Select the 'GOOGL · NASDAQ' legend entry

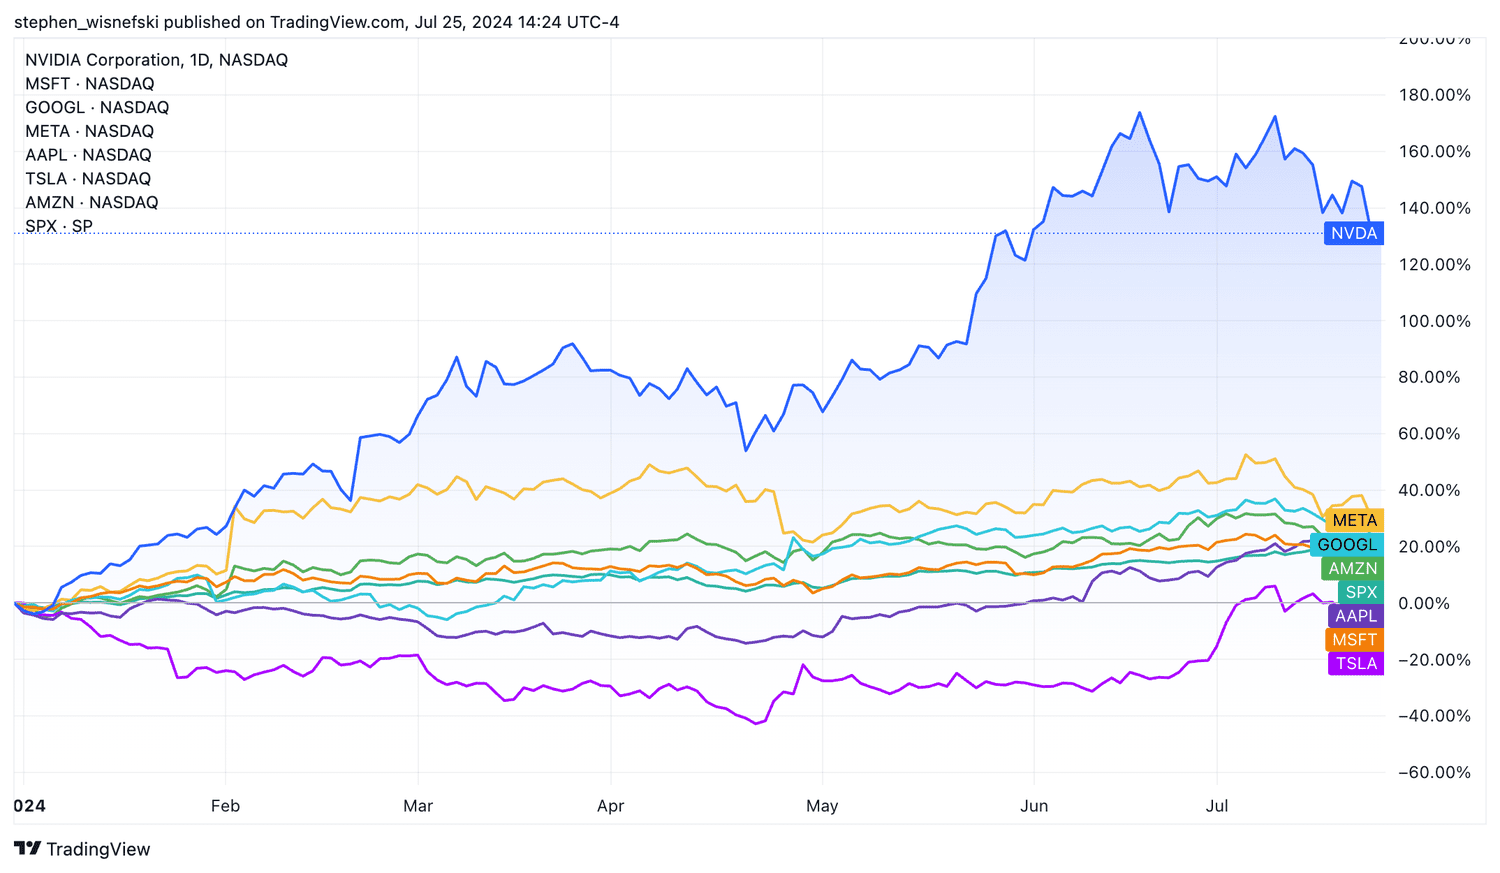[x=97, y=107]
